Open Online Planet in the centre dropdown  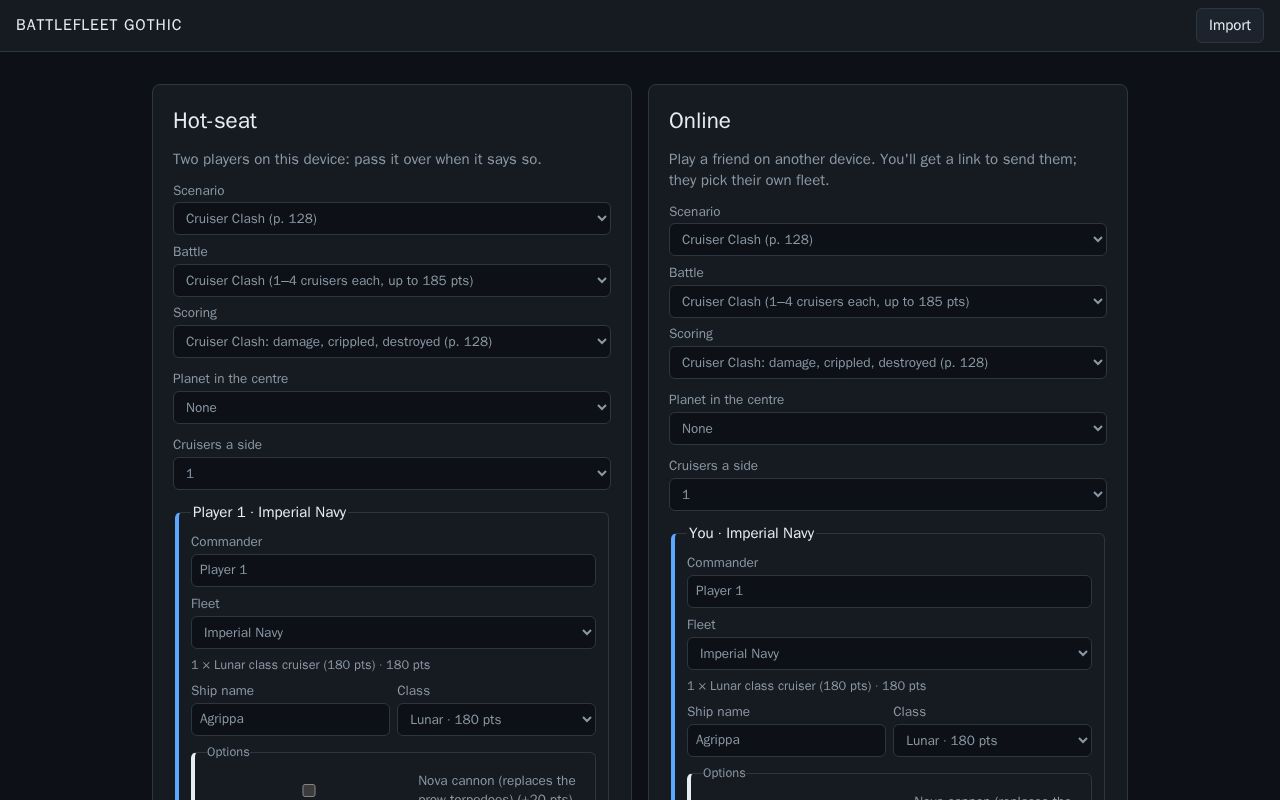[888, 429]
